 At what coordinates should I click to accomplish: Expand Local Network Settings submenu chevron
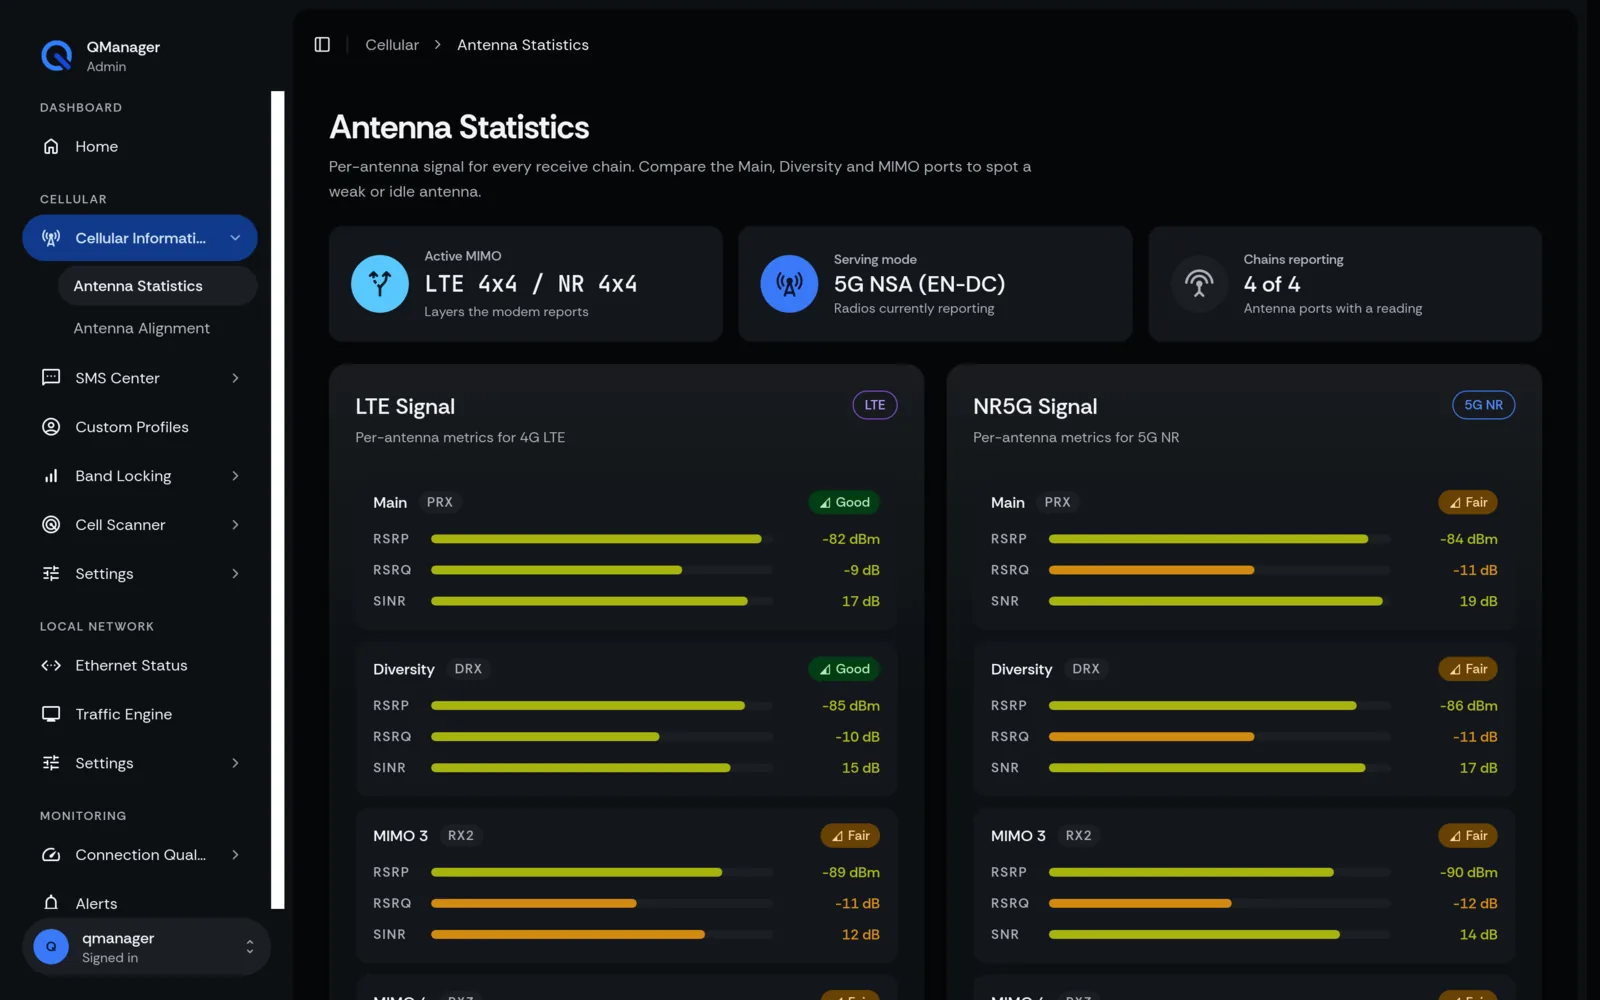point(235,763)
